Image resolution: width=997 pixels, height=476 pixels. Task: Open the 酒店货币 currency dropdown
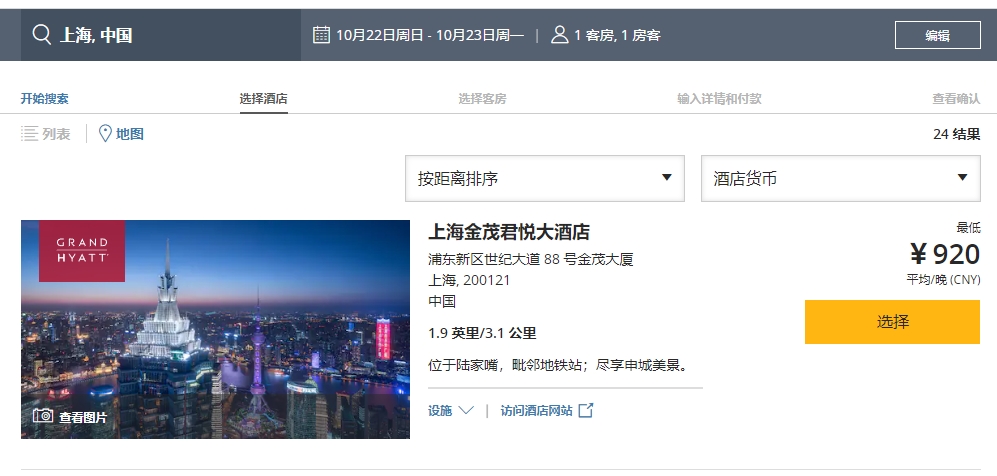click(x=841, y=179)
